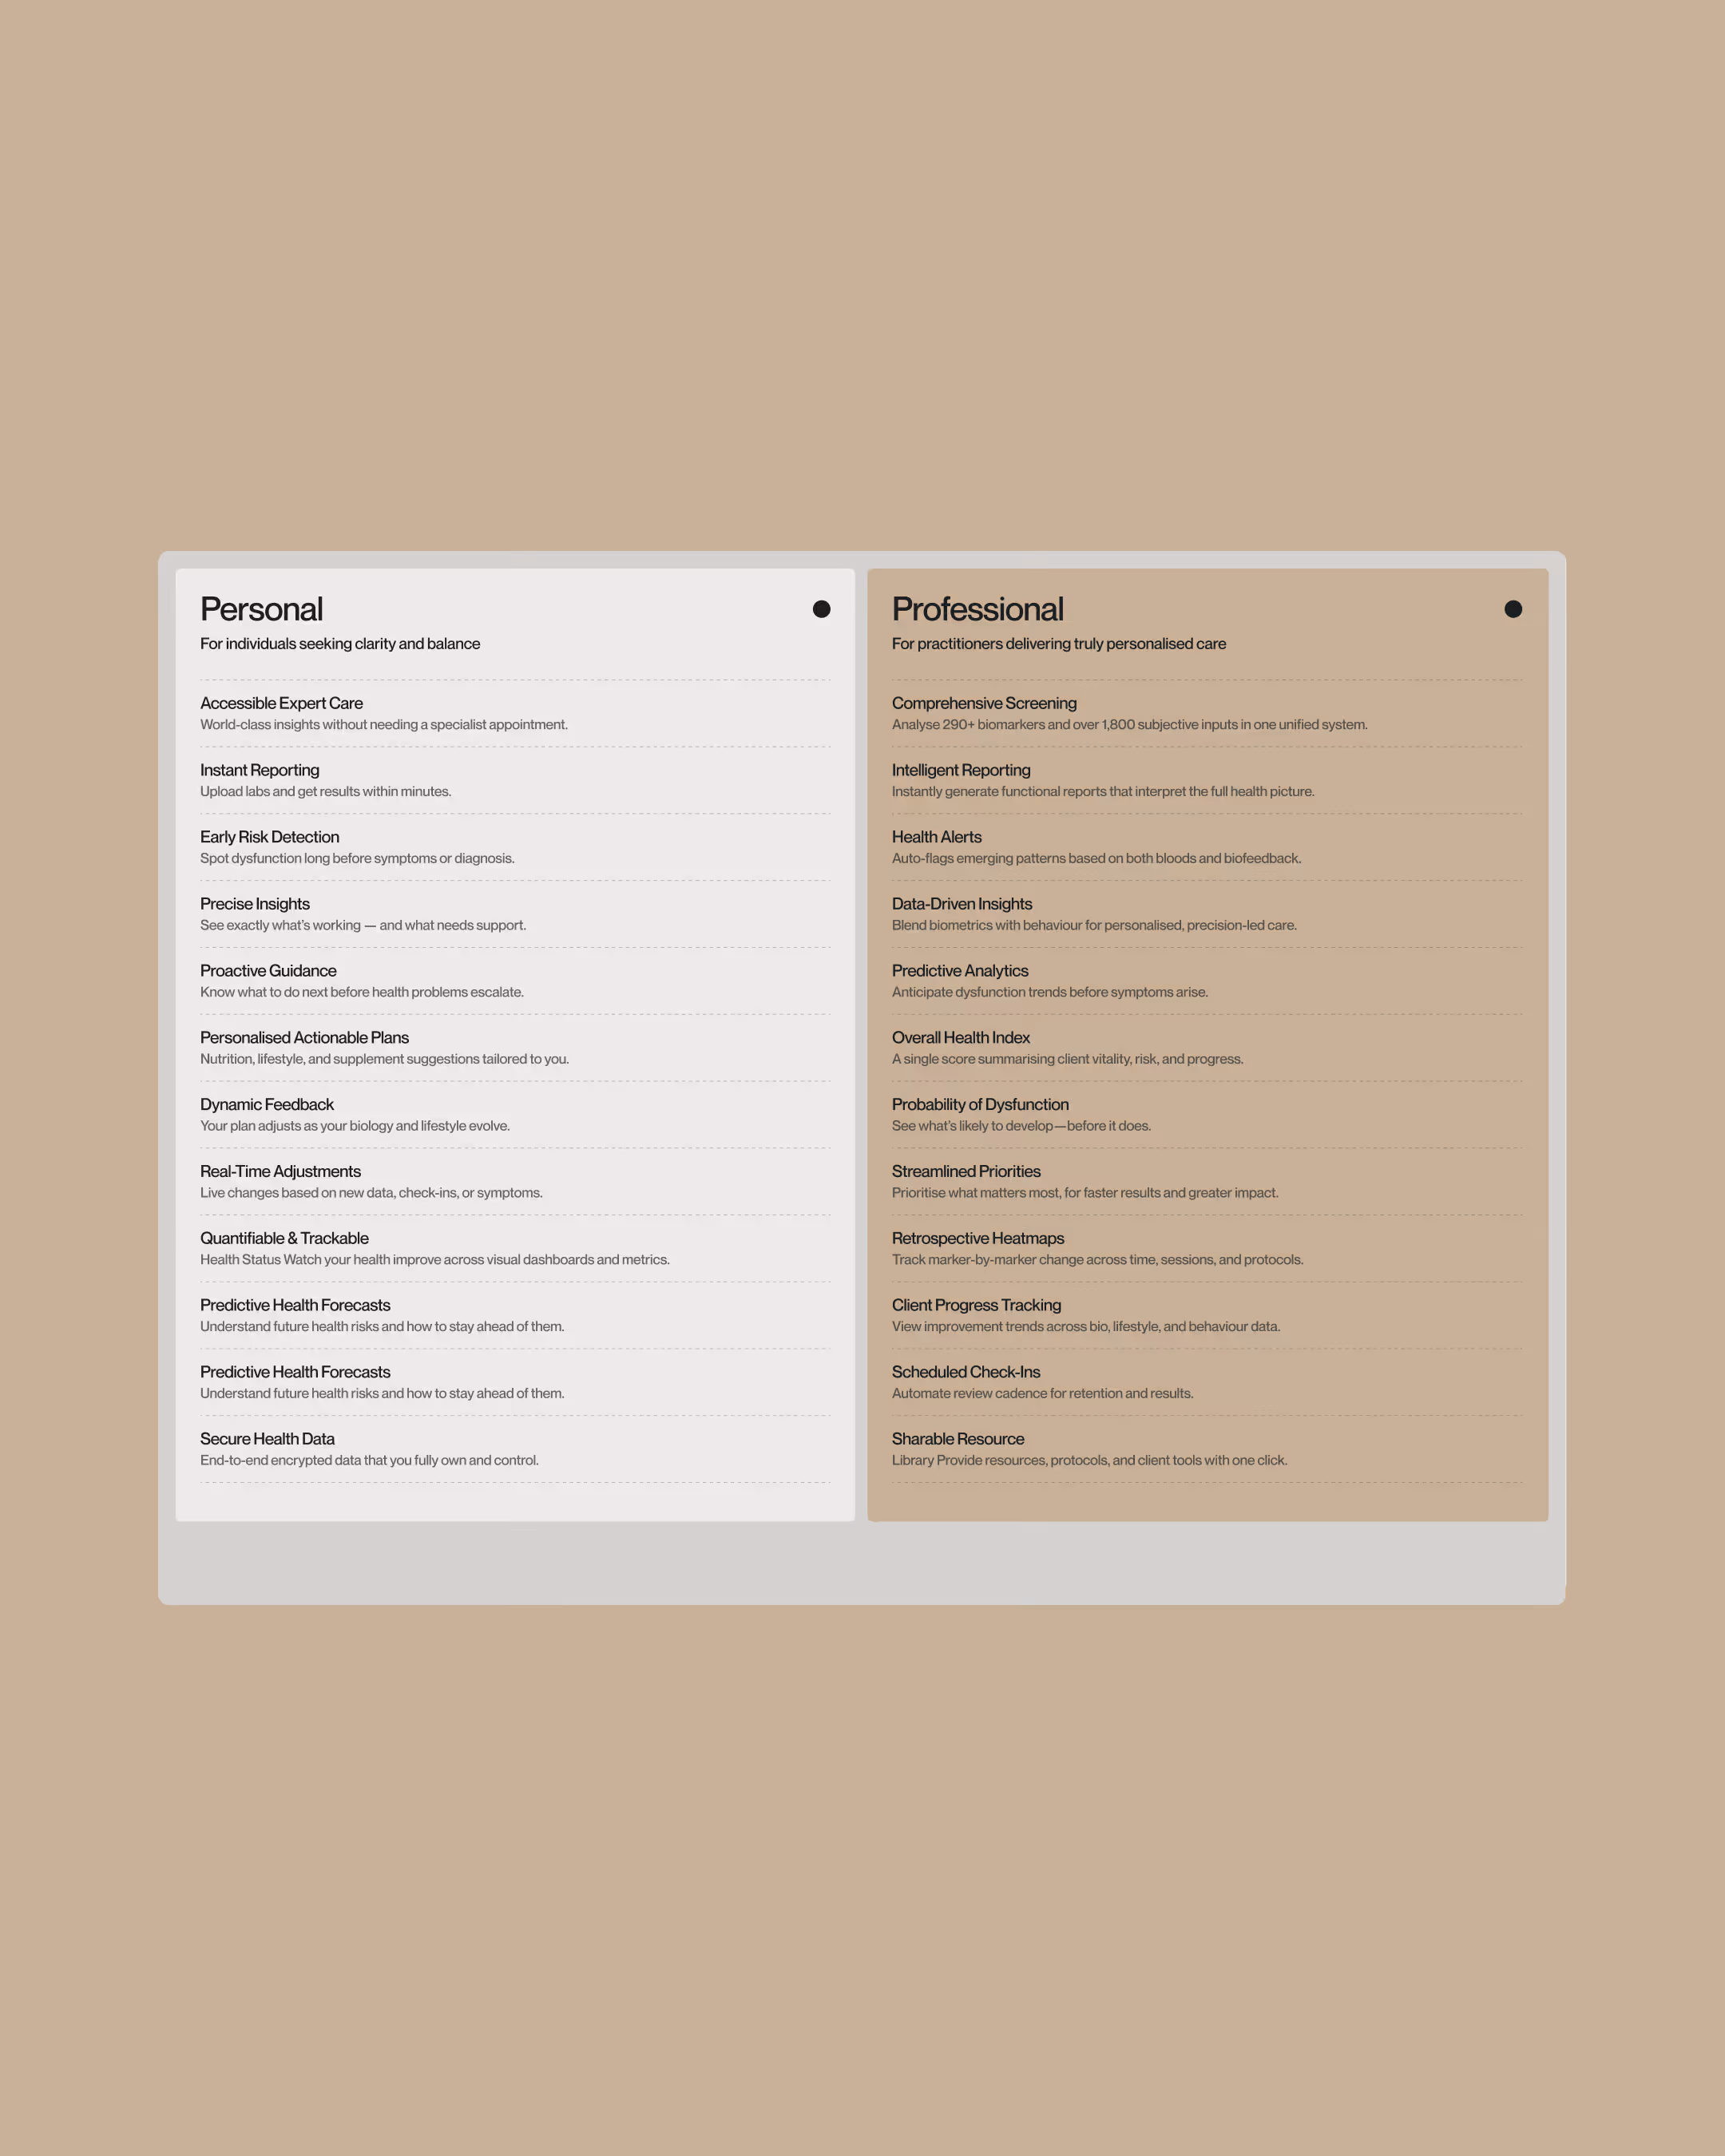The image size is (1725, 2156).
Task: Click the Dynamic Feedback title
Action: [267, 1104]
